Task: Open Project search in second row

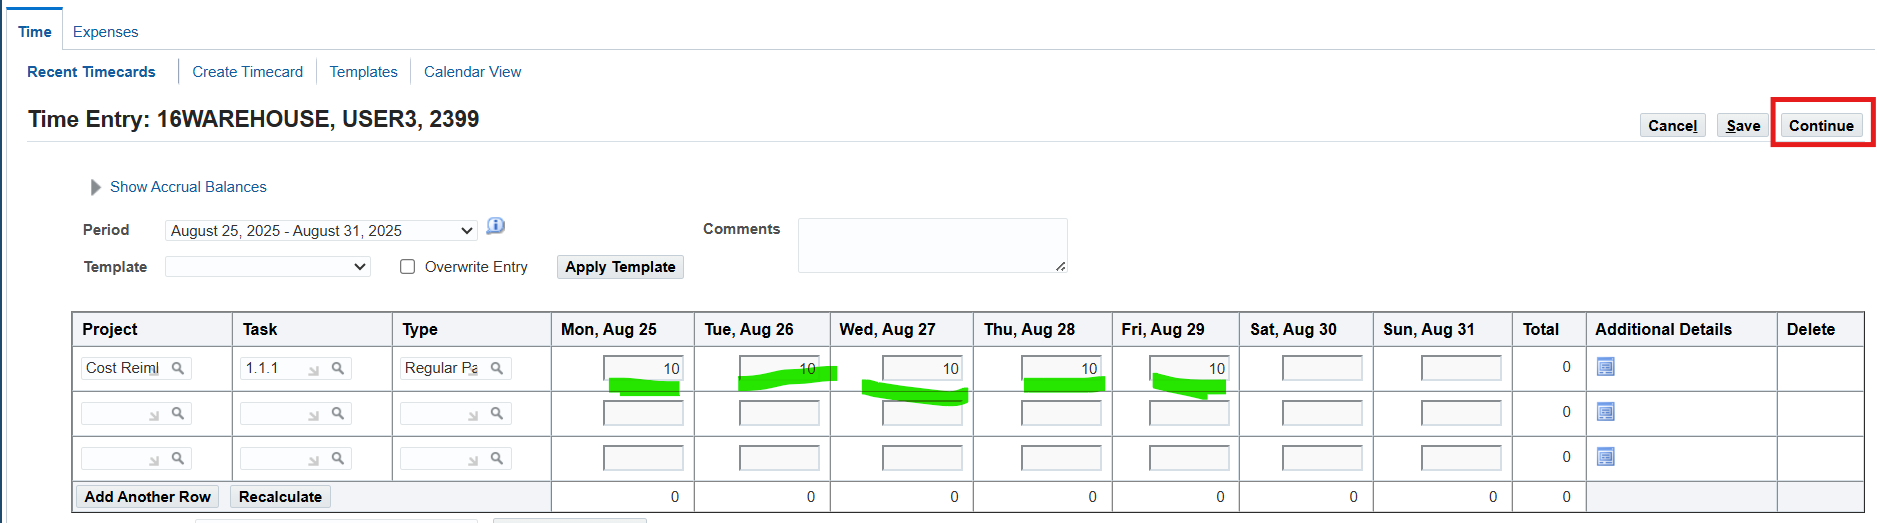Action: 178,413
